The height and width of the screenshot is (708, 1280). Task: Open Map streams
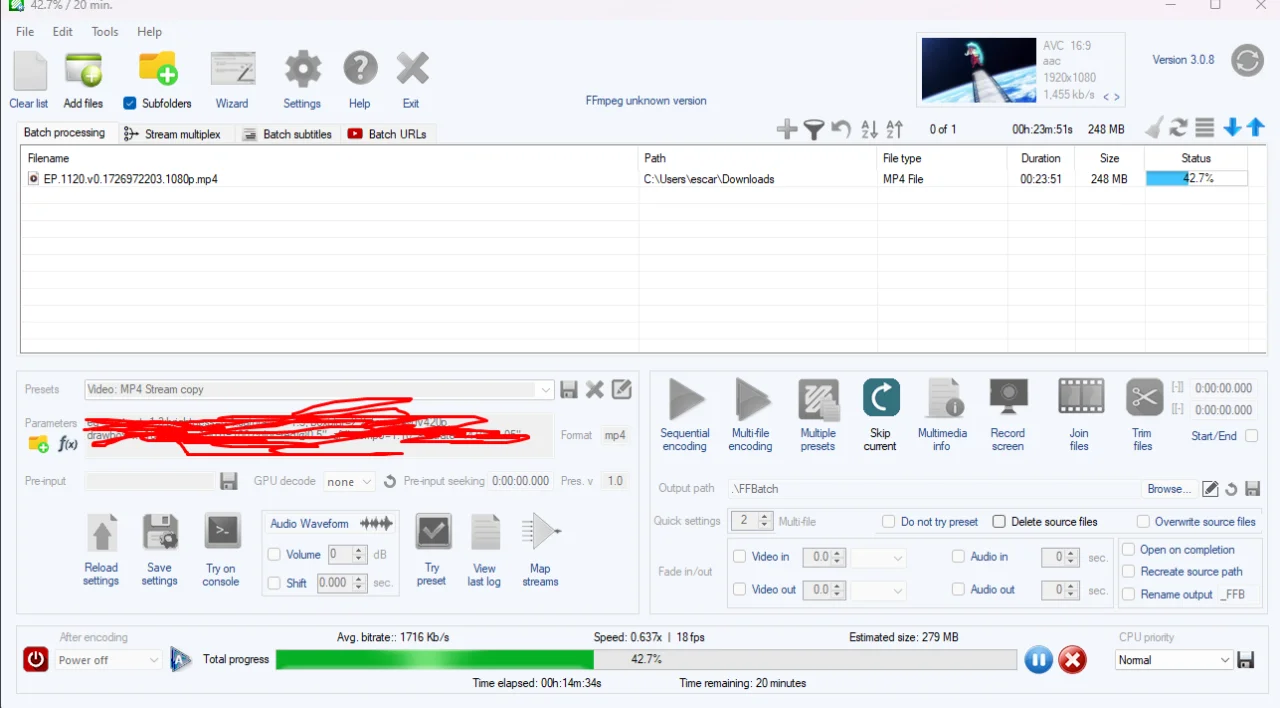(541, 532)
